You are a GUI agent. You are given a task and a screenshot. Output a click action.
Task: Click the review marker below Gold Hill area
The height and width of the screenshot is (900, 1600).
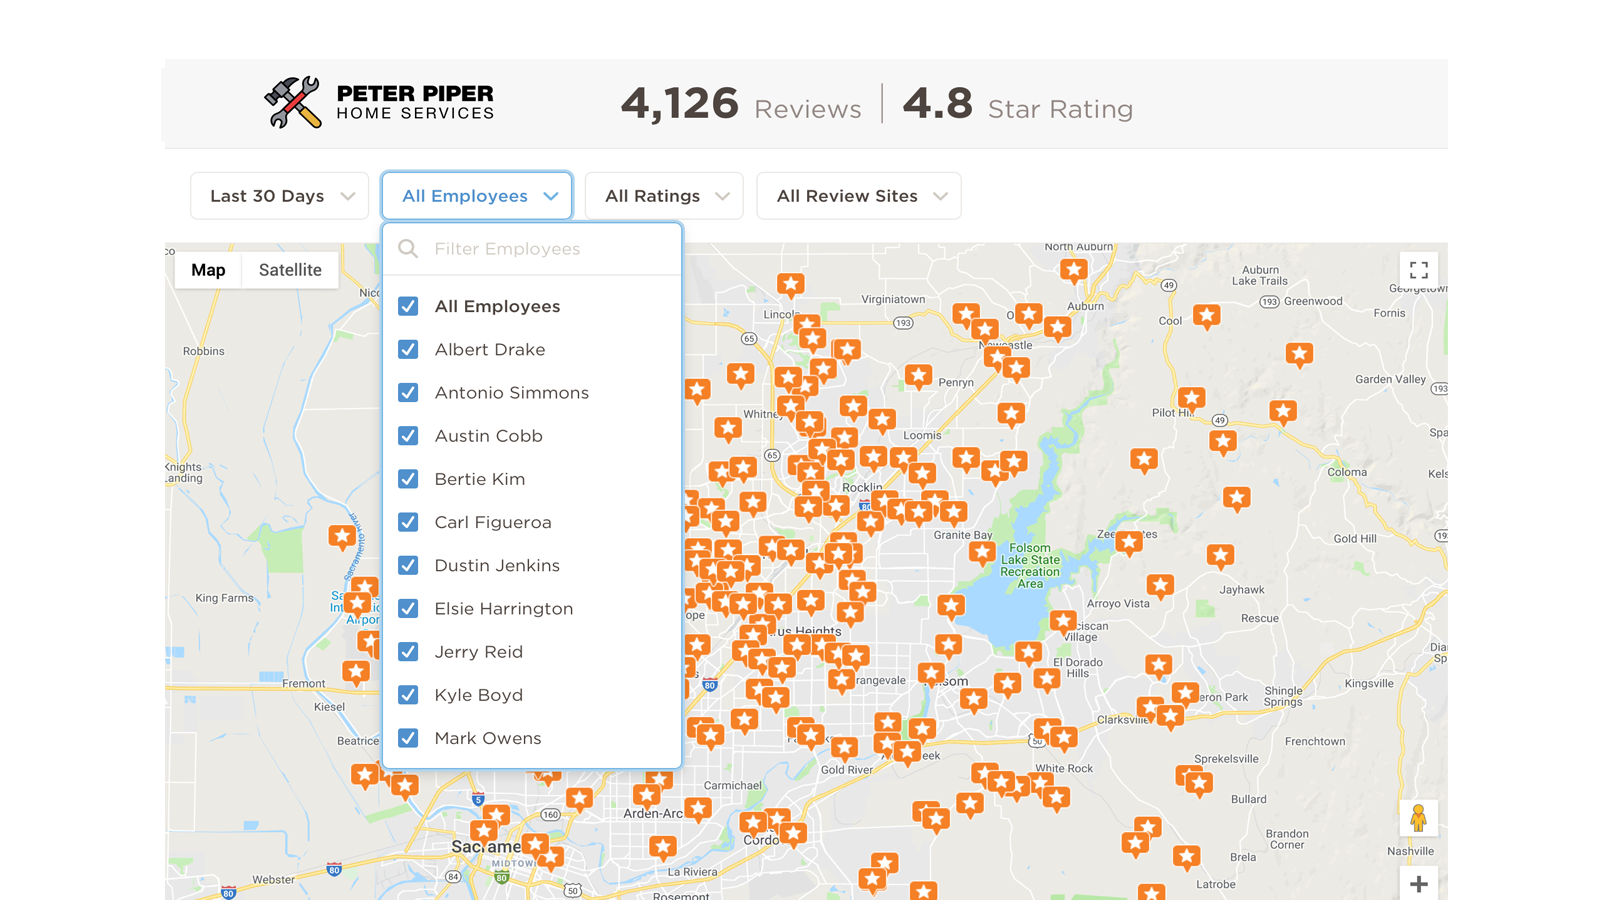coord(1220,556)
